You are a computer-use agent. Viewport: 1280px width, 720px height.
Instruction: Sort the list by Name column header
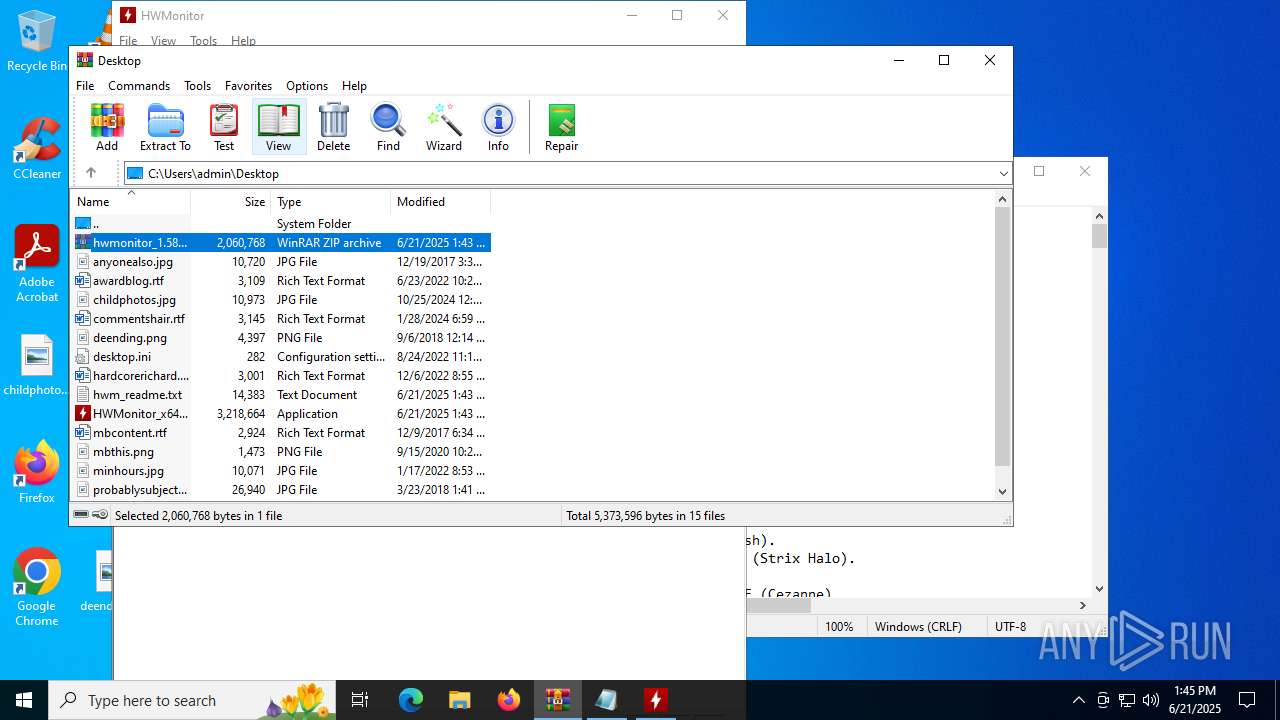coord(130,202)
